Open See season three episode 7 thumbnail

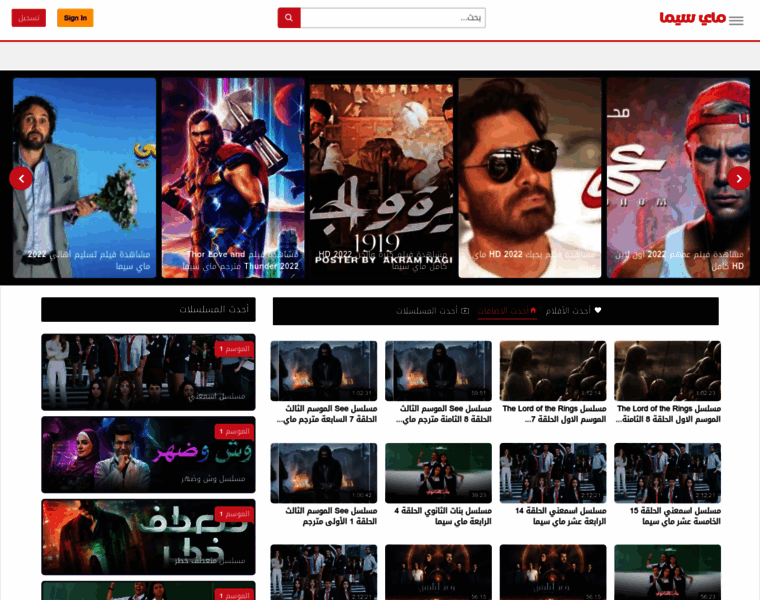[x=324, y=371]
